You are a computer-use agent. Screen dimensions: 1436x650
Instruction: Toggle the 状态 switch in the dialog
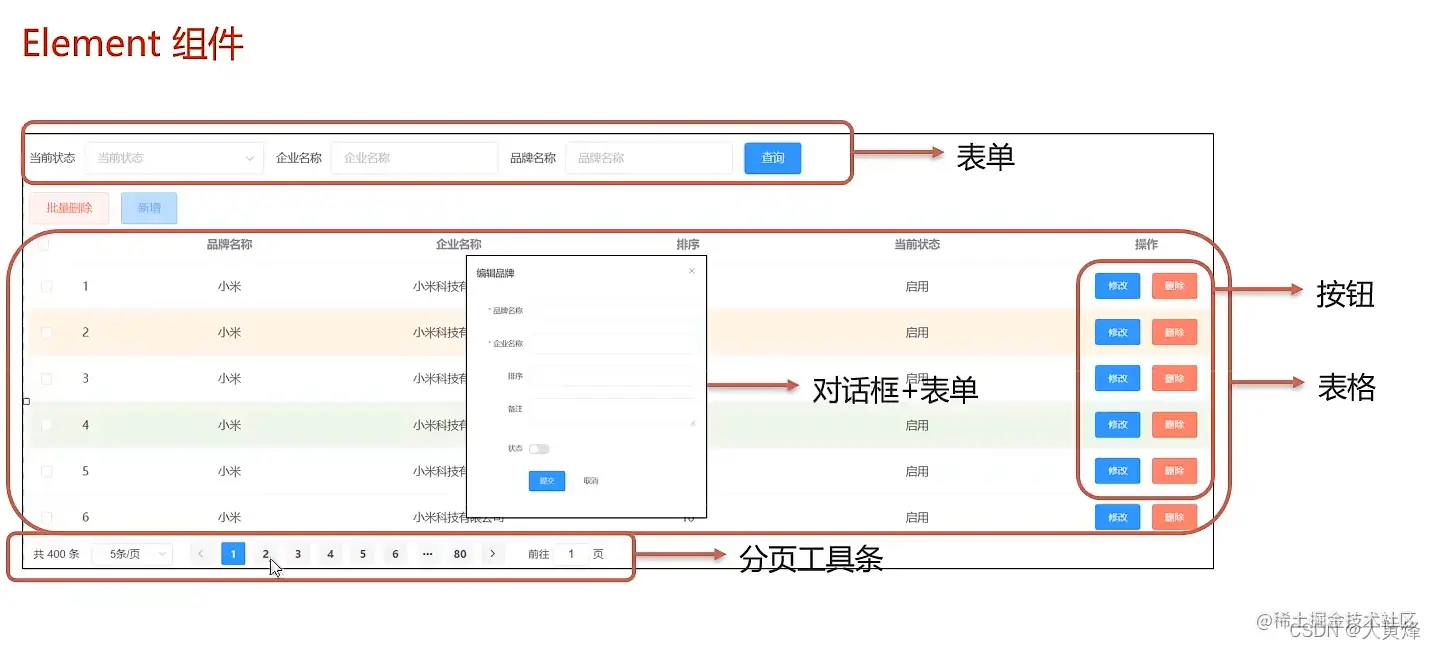(x=538, y=448)
